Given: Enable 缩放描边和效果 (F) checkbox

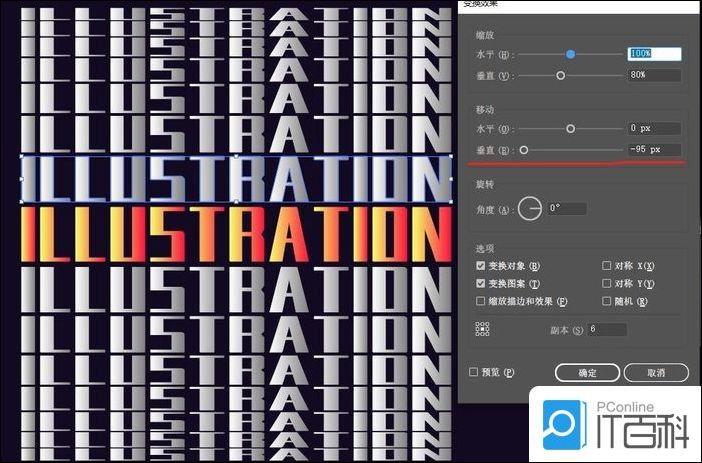Looking at the screenshot, I should click(481, 301).
